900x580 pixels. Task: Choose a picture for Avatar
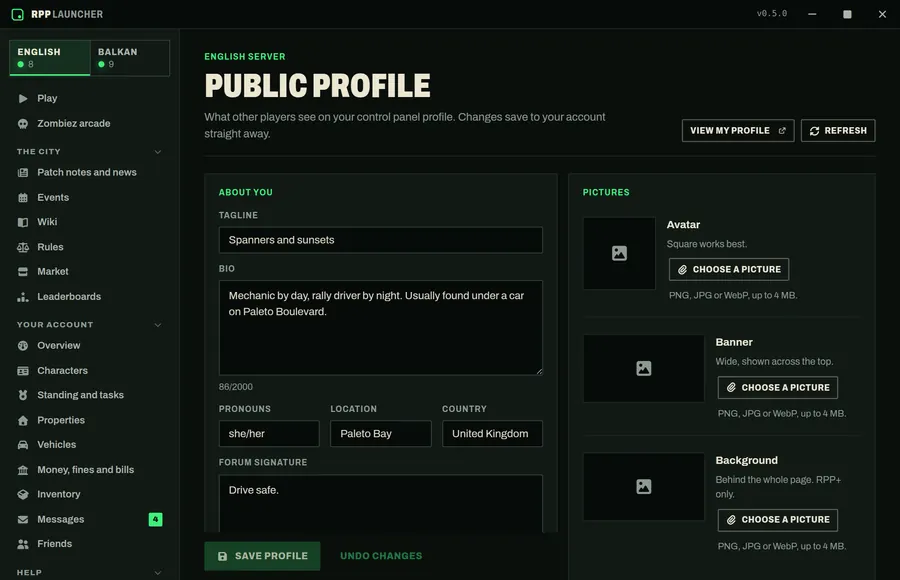[728, 270]
